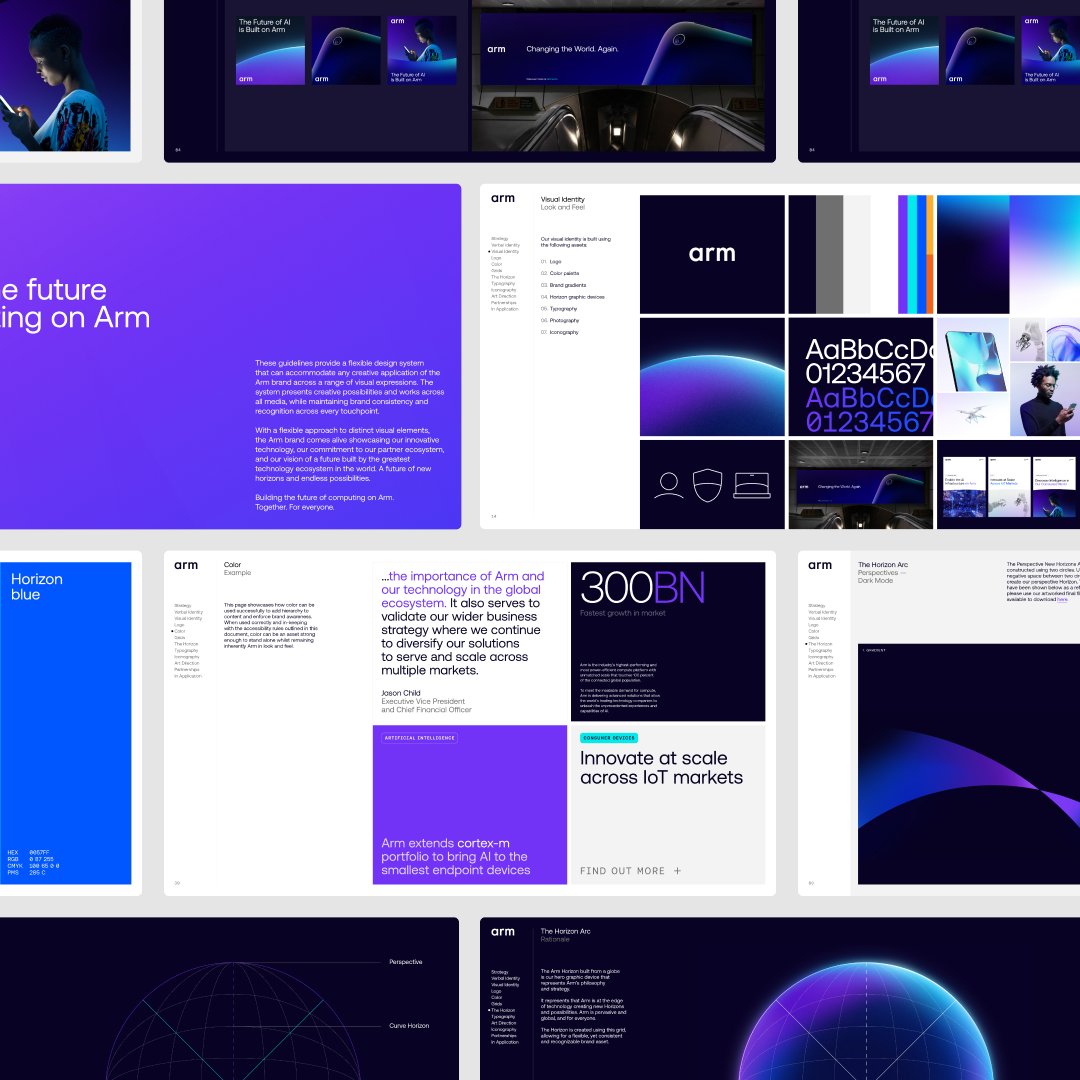1080x1080 pixels.
Task: Select Typography in Horizon Arc Rationale page nav
Action: tap(503, 1017)
